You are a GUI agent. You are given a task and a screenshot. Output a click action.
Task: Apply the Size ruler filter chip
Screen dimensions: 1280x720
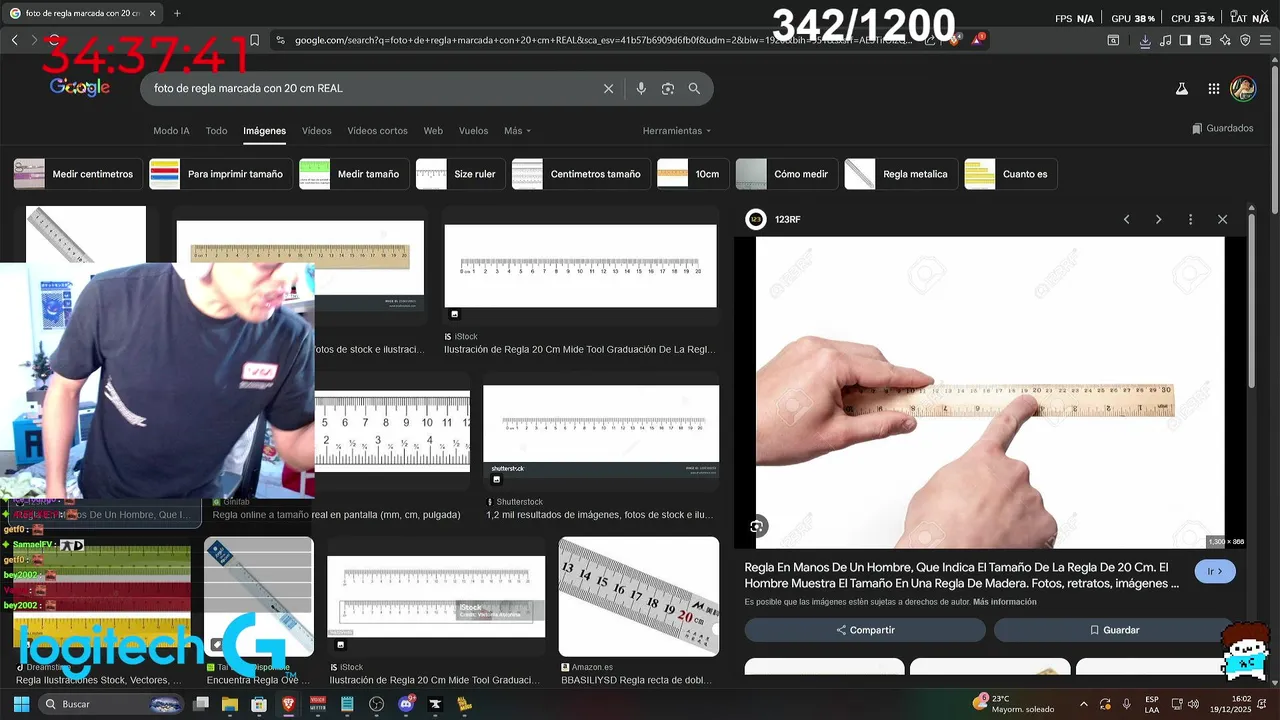pos(460,174)
